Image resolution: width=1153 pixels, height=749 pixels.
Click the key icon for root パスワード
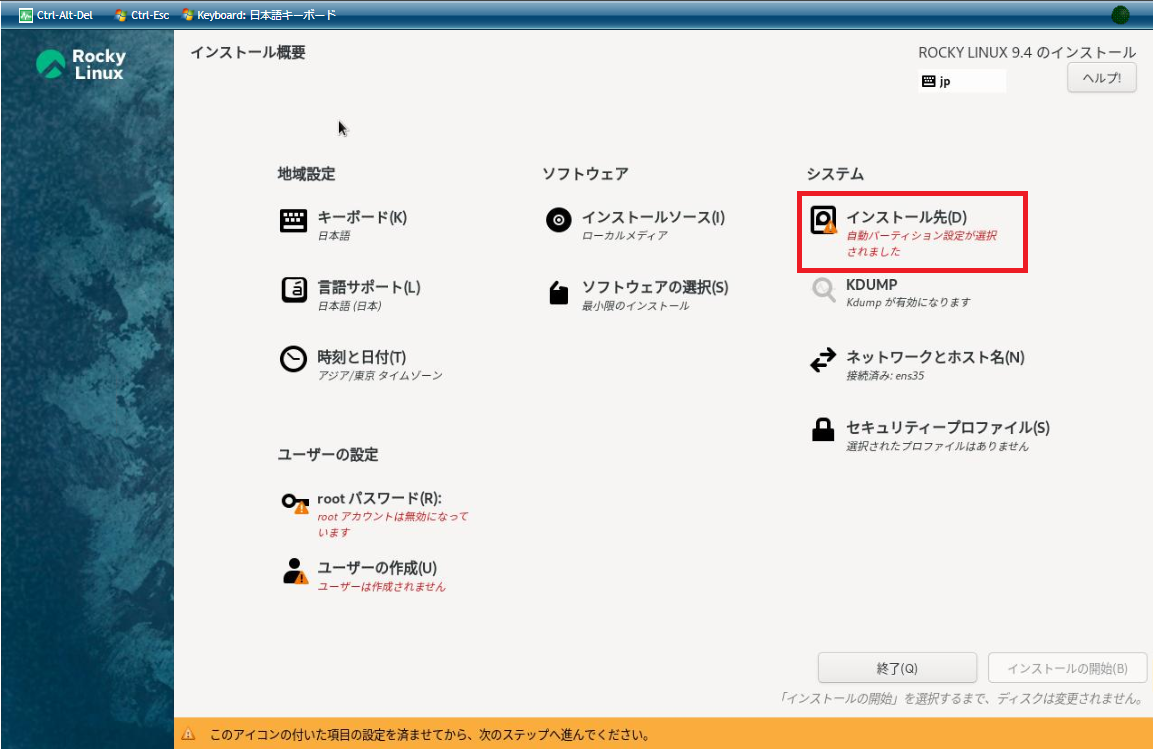294,503
